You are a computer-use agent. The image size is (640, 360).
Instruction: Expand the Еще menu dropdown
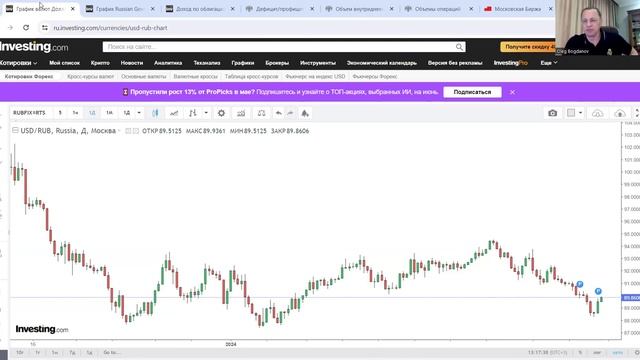tap(549, 63)
